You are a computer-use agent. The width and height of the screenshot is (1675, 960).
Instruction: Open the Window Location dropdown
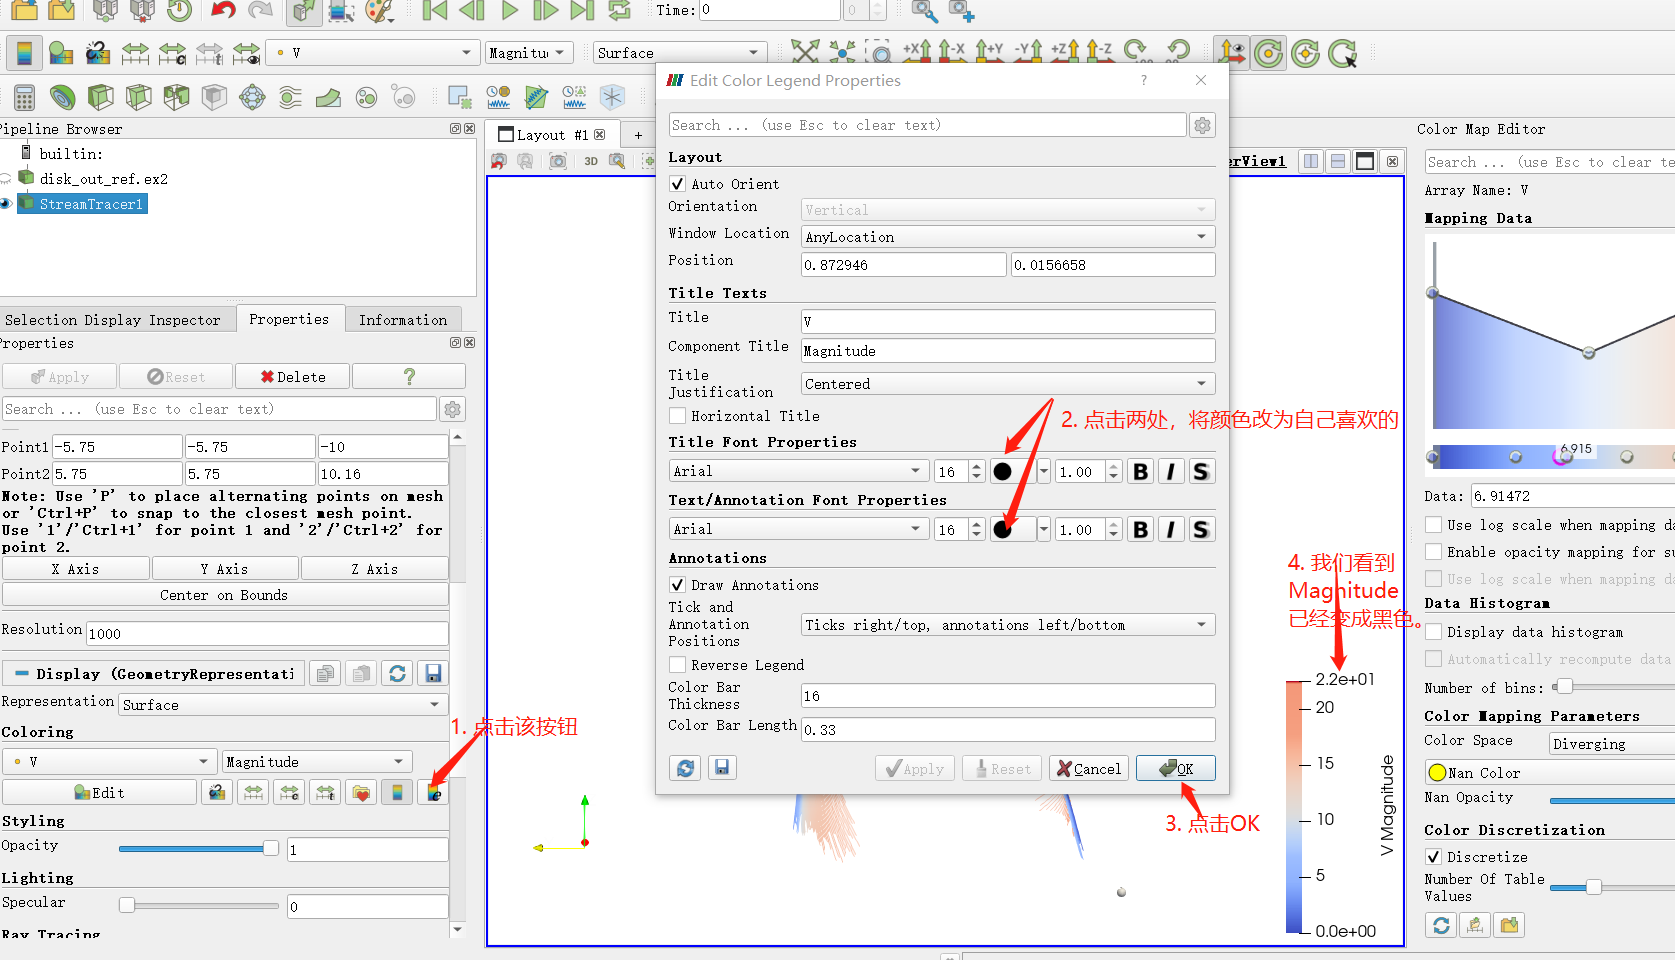click(1007, 236)
